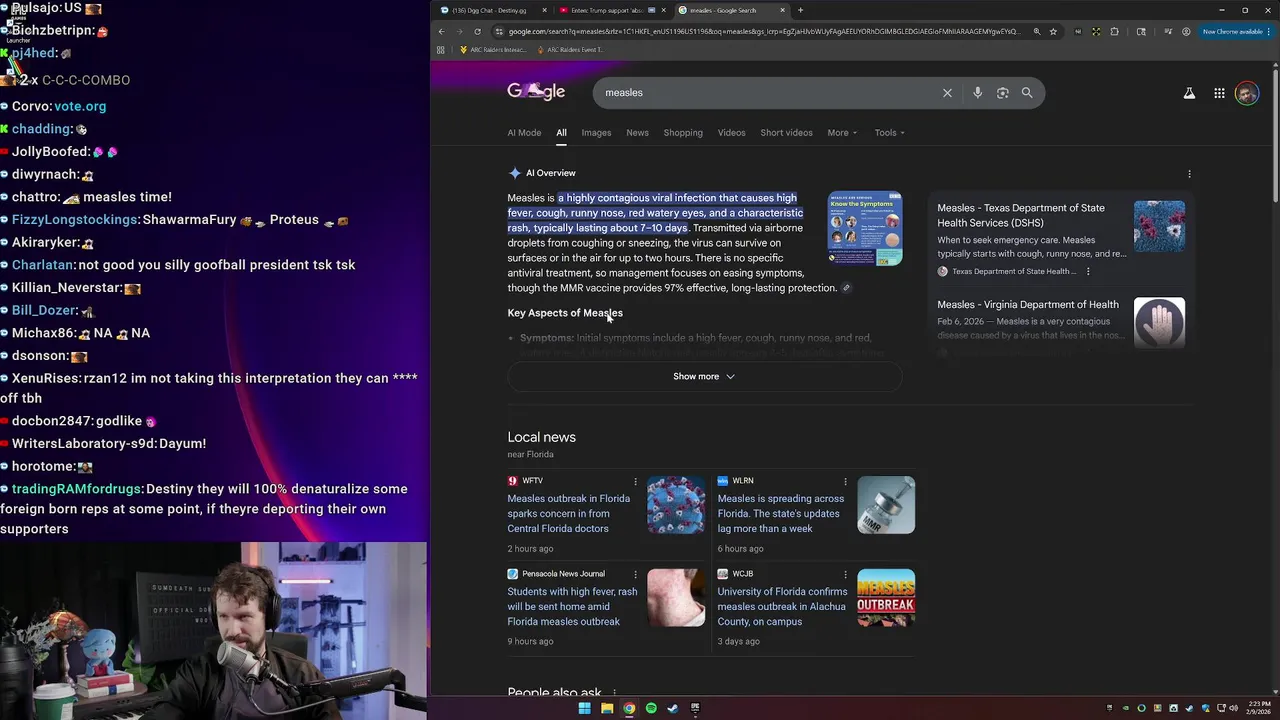Open Steam from taskbar

[673, 708]
